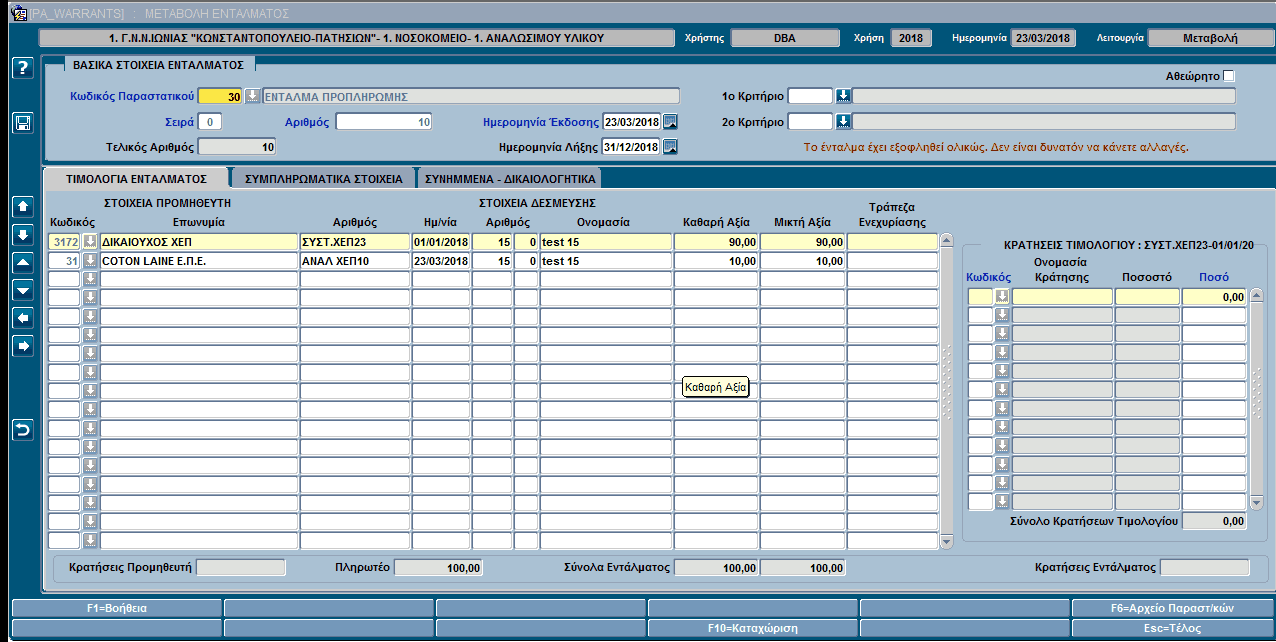Switch to the ΣΥΜΠΛΗΡΩΜΑΤΙΚΑ ΣΤΟΙΧΕΙΑ tab
The height and width of the screenshot is (642, 1276).
pyautogui.click(x=323, y=179)
